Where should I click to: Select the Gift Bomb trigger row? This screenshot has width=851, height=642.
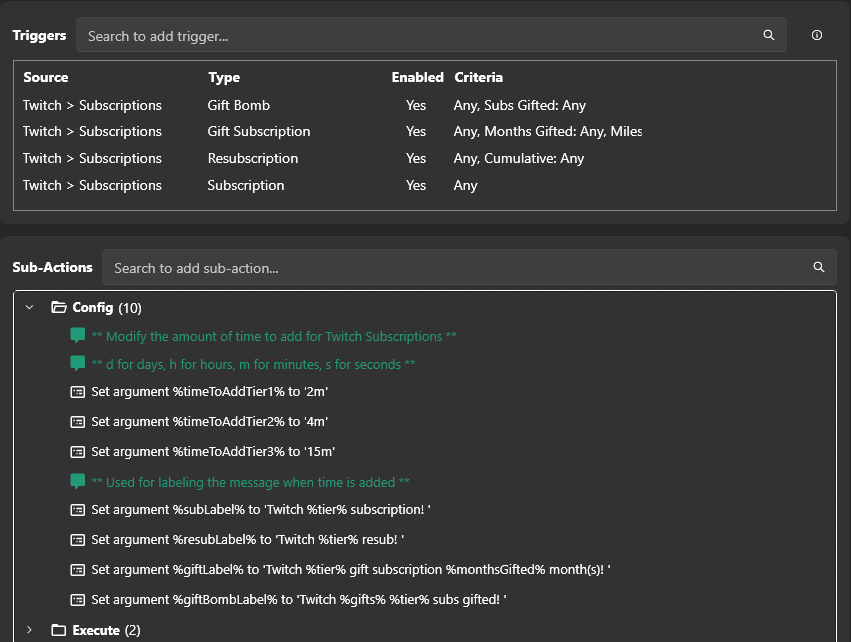click(238, 104)
